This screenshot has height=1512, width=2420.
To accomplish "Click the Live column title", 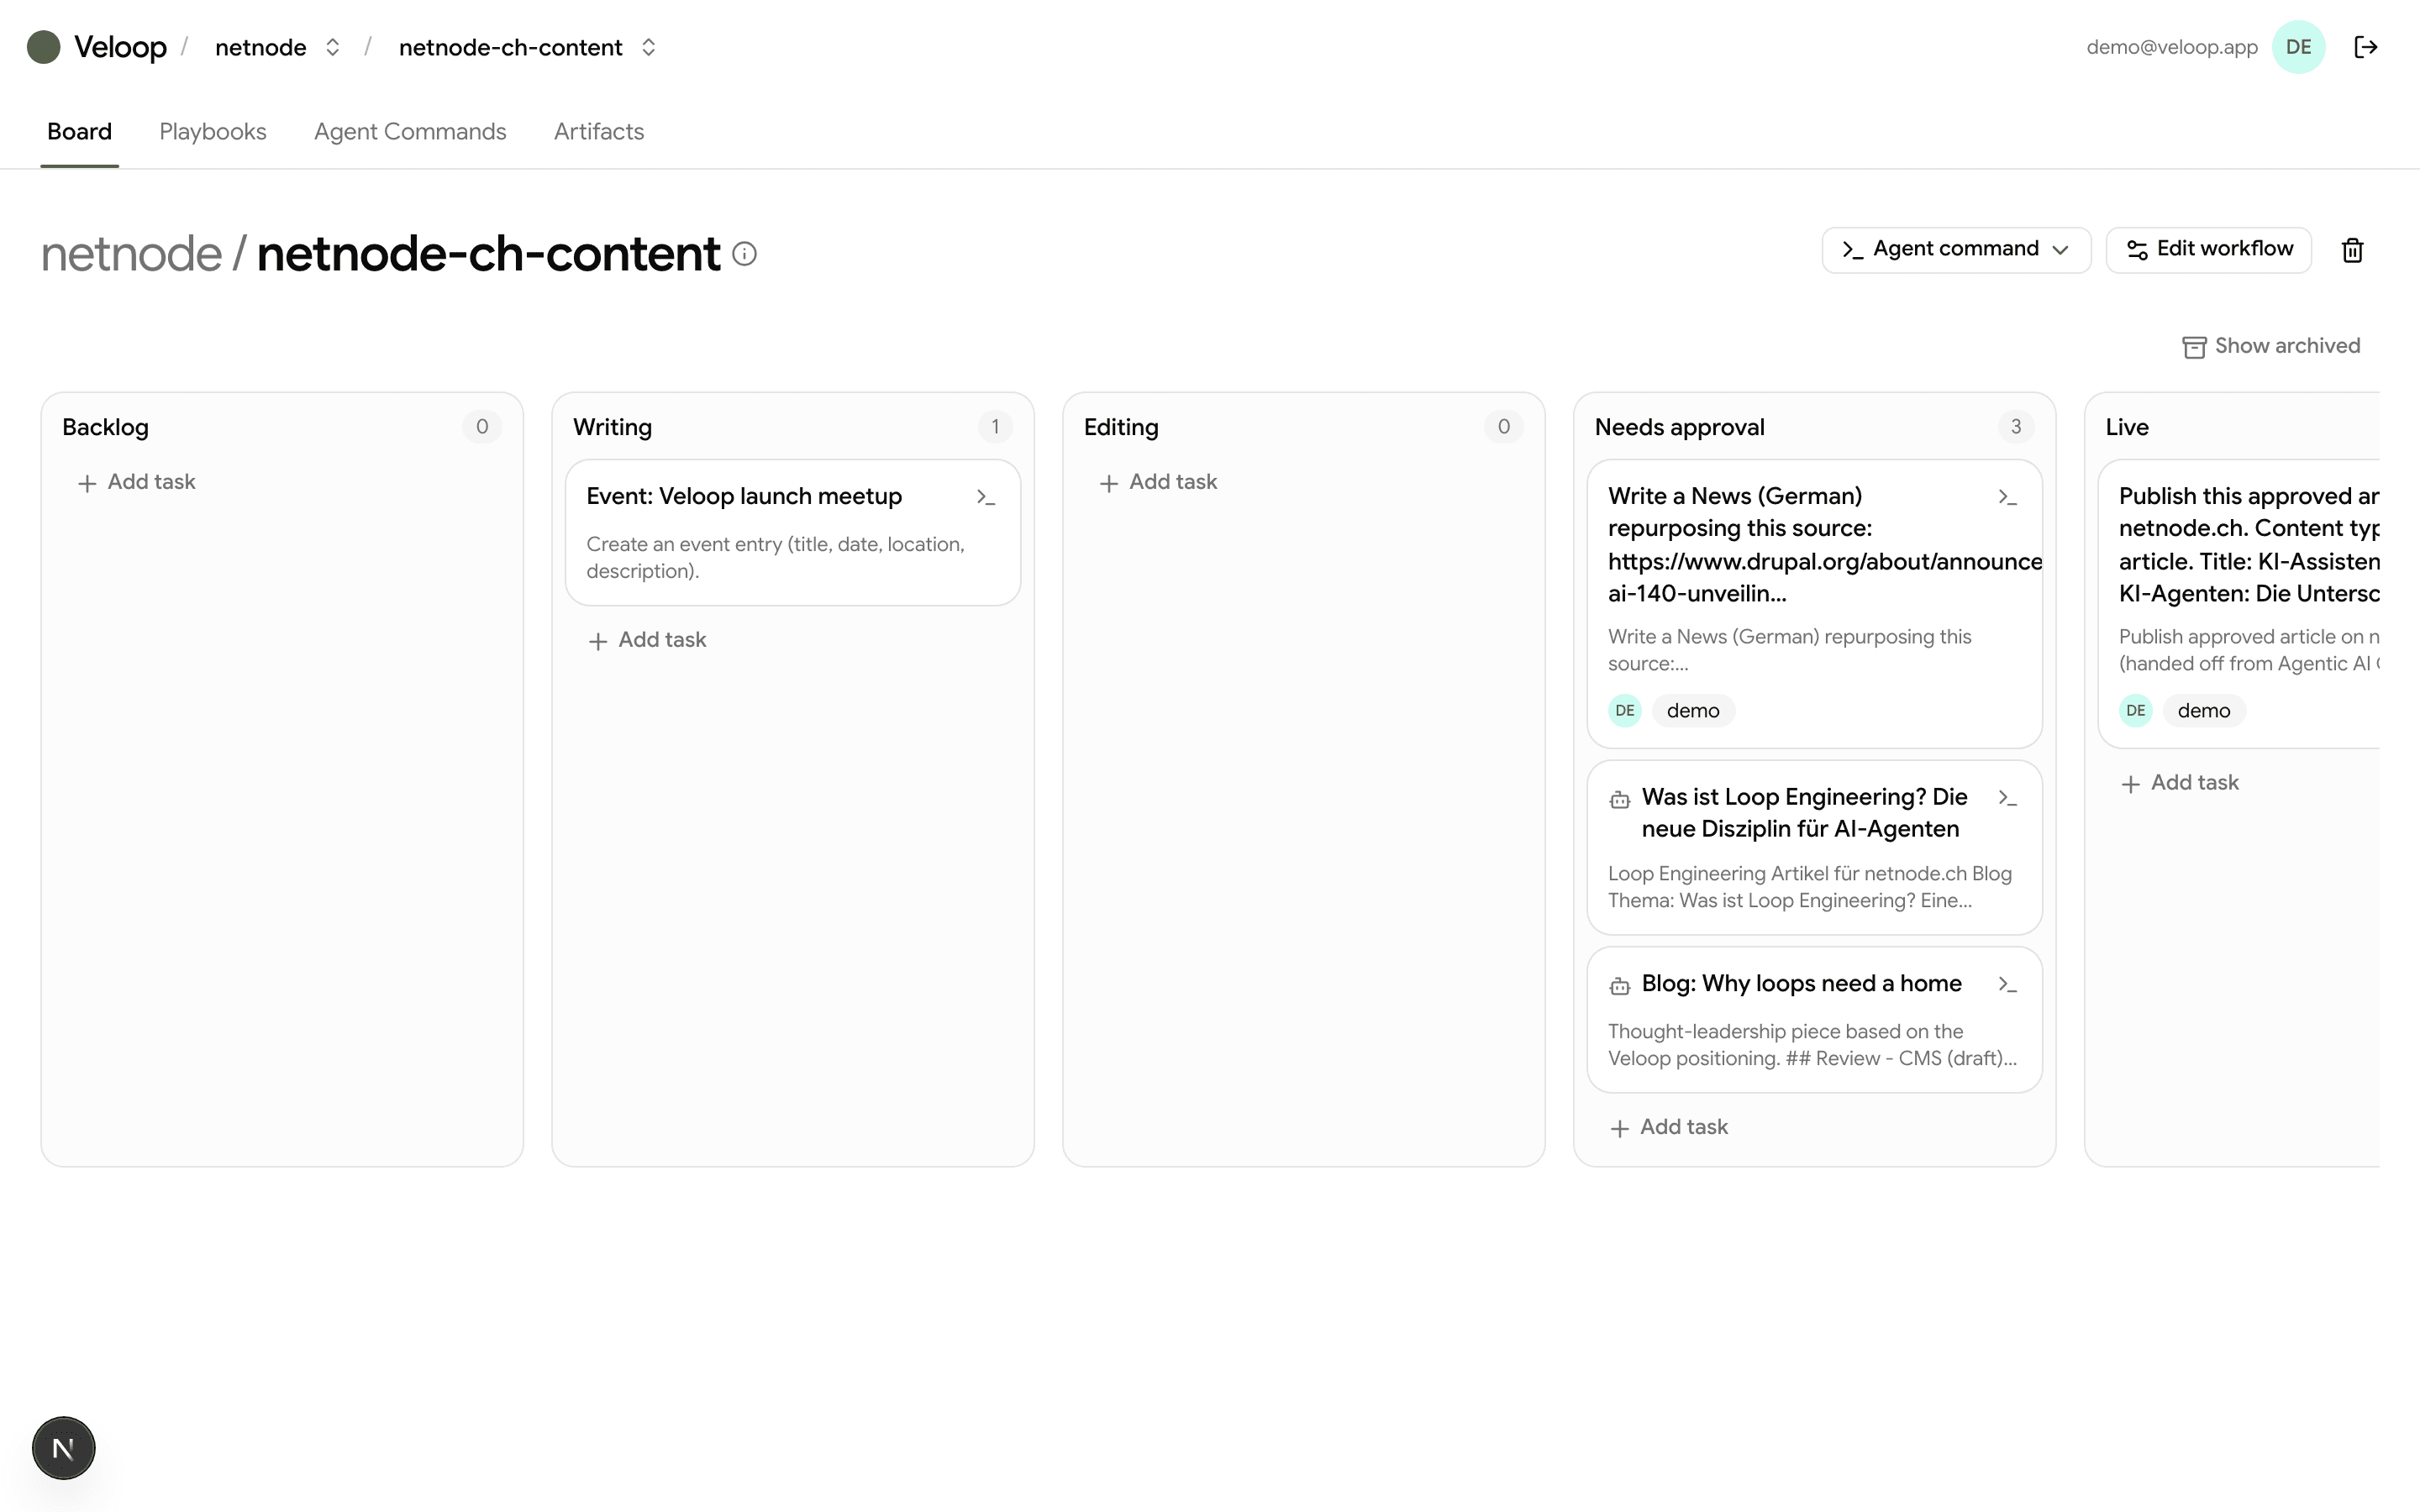I will coord(2127,428).
